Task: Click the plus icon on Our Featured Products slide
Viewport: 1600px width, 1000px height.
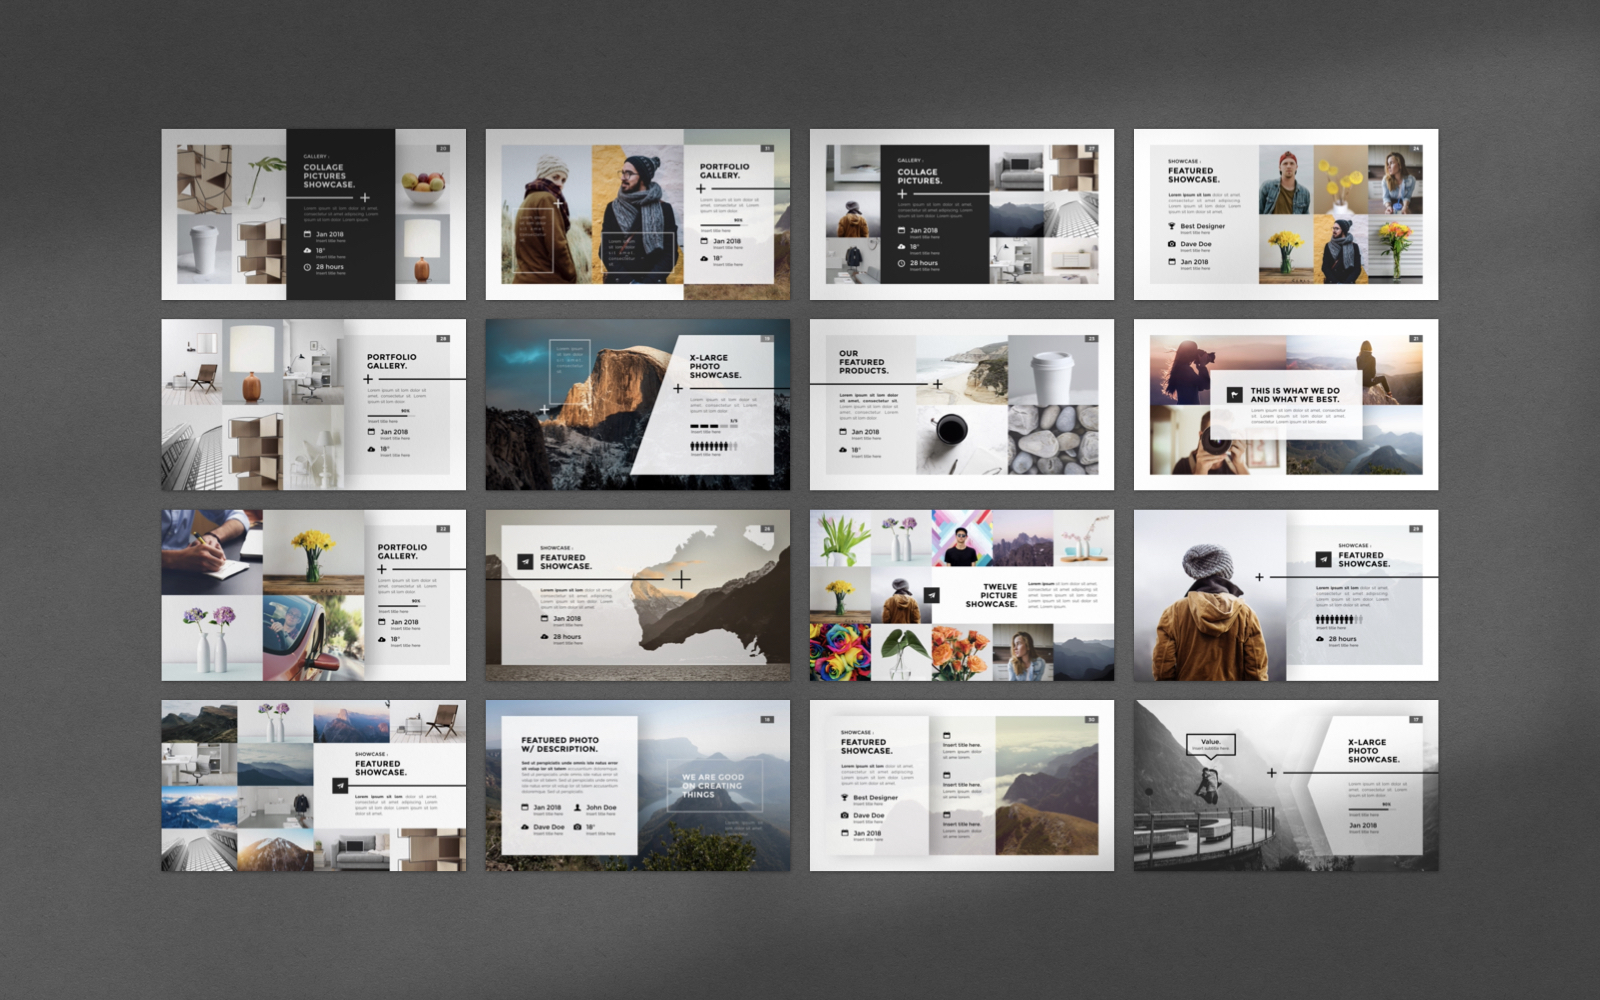Action: click(x=937, y=384)
